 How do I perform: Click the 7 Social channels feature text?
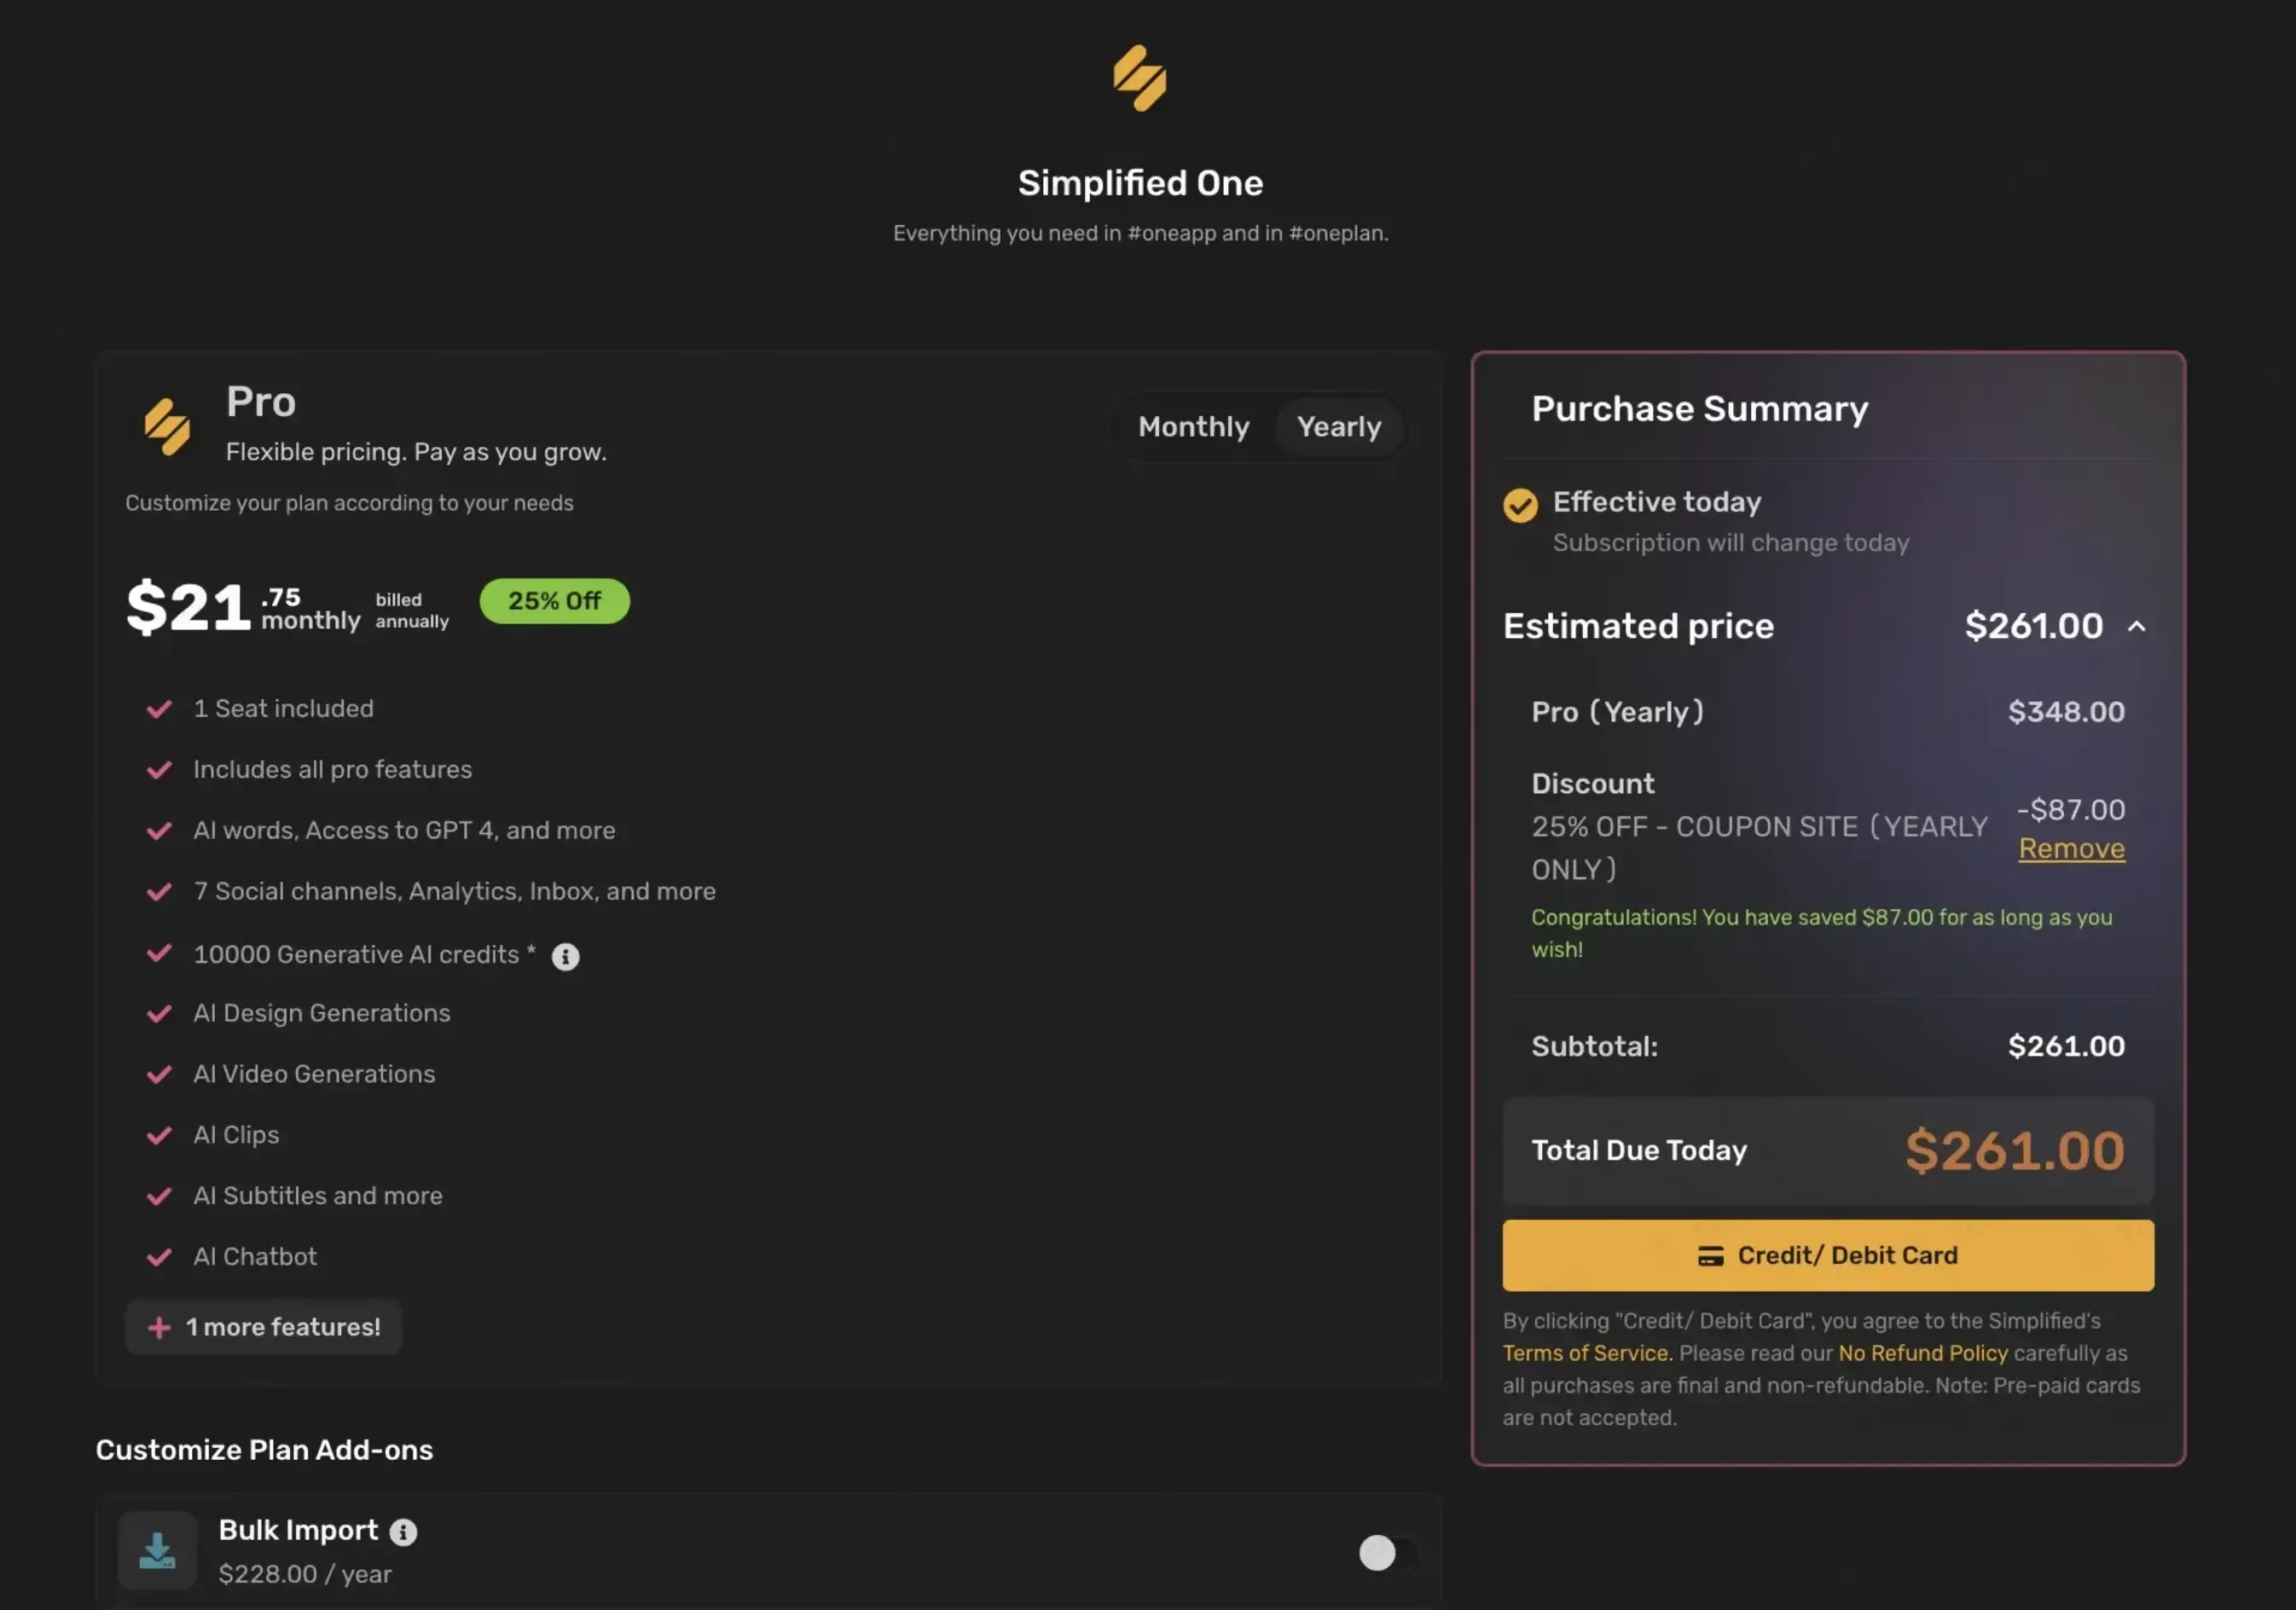[x=454, y=892]
